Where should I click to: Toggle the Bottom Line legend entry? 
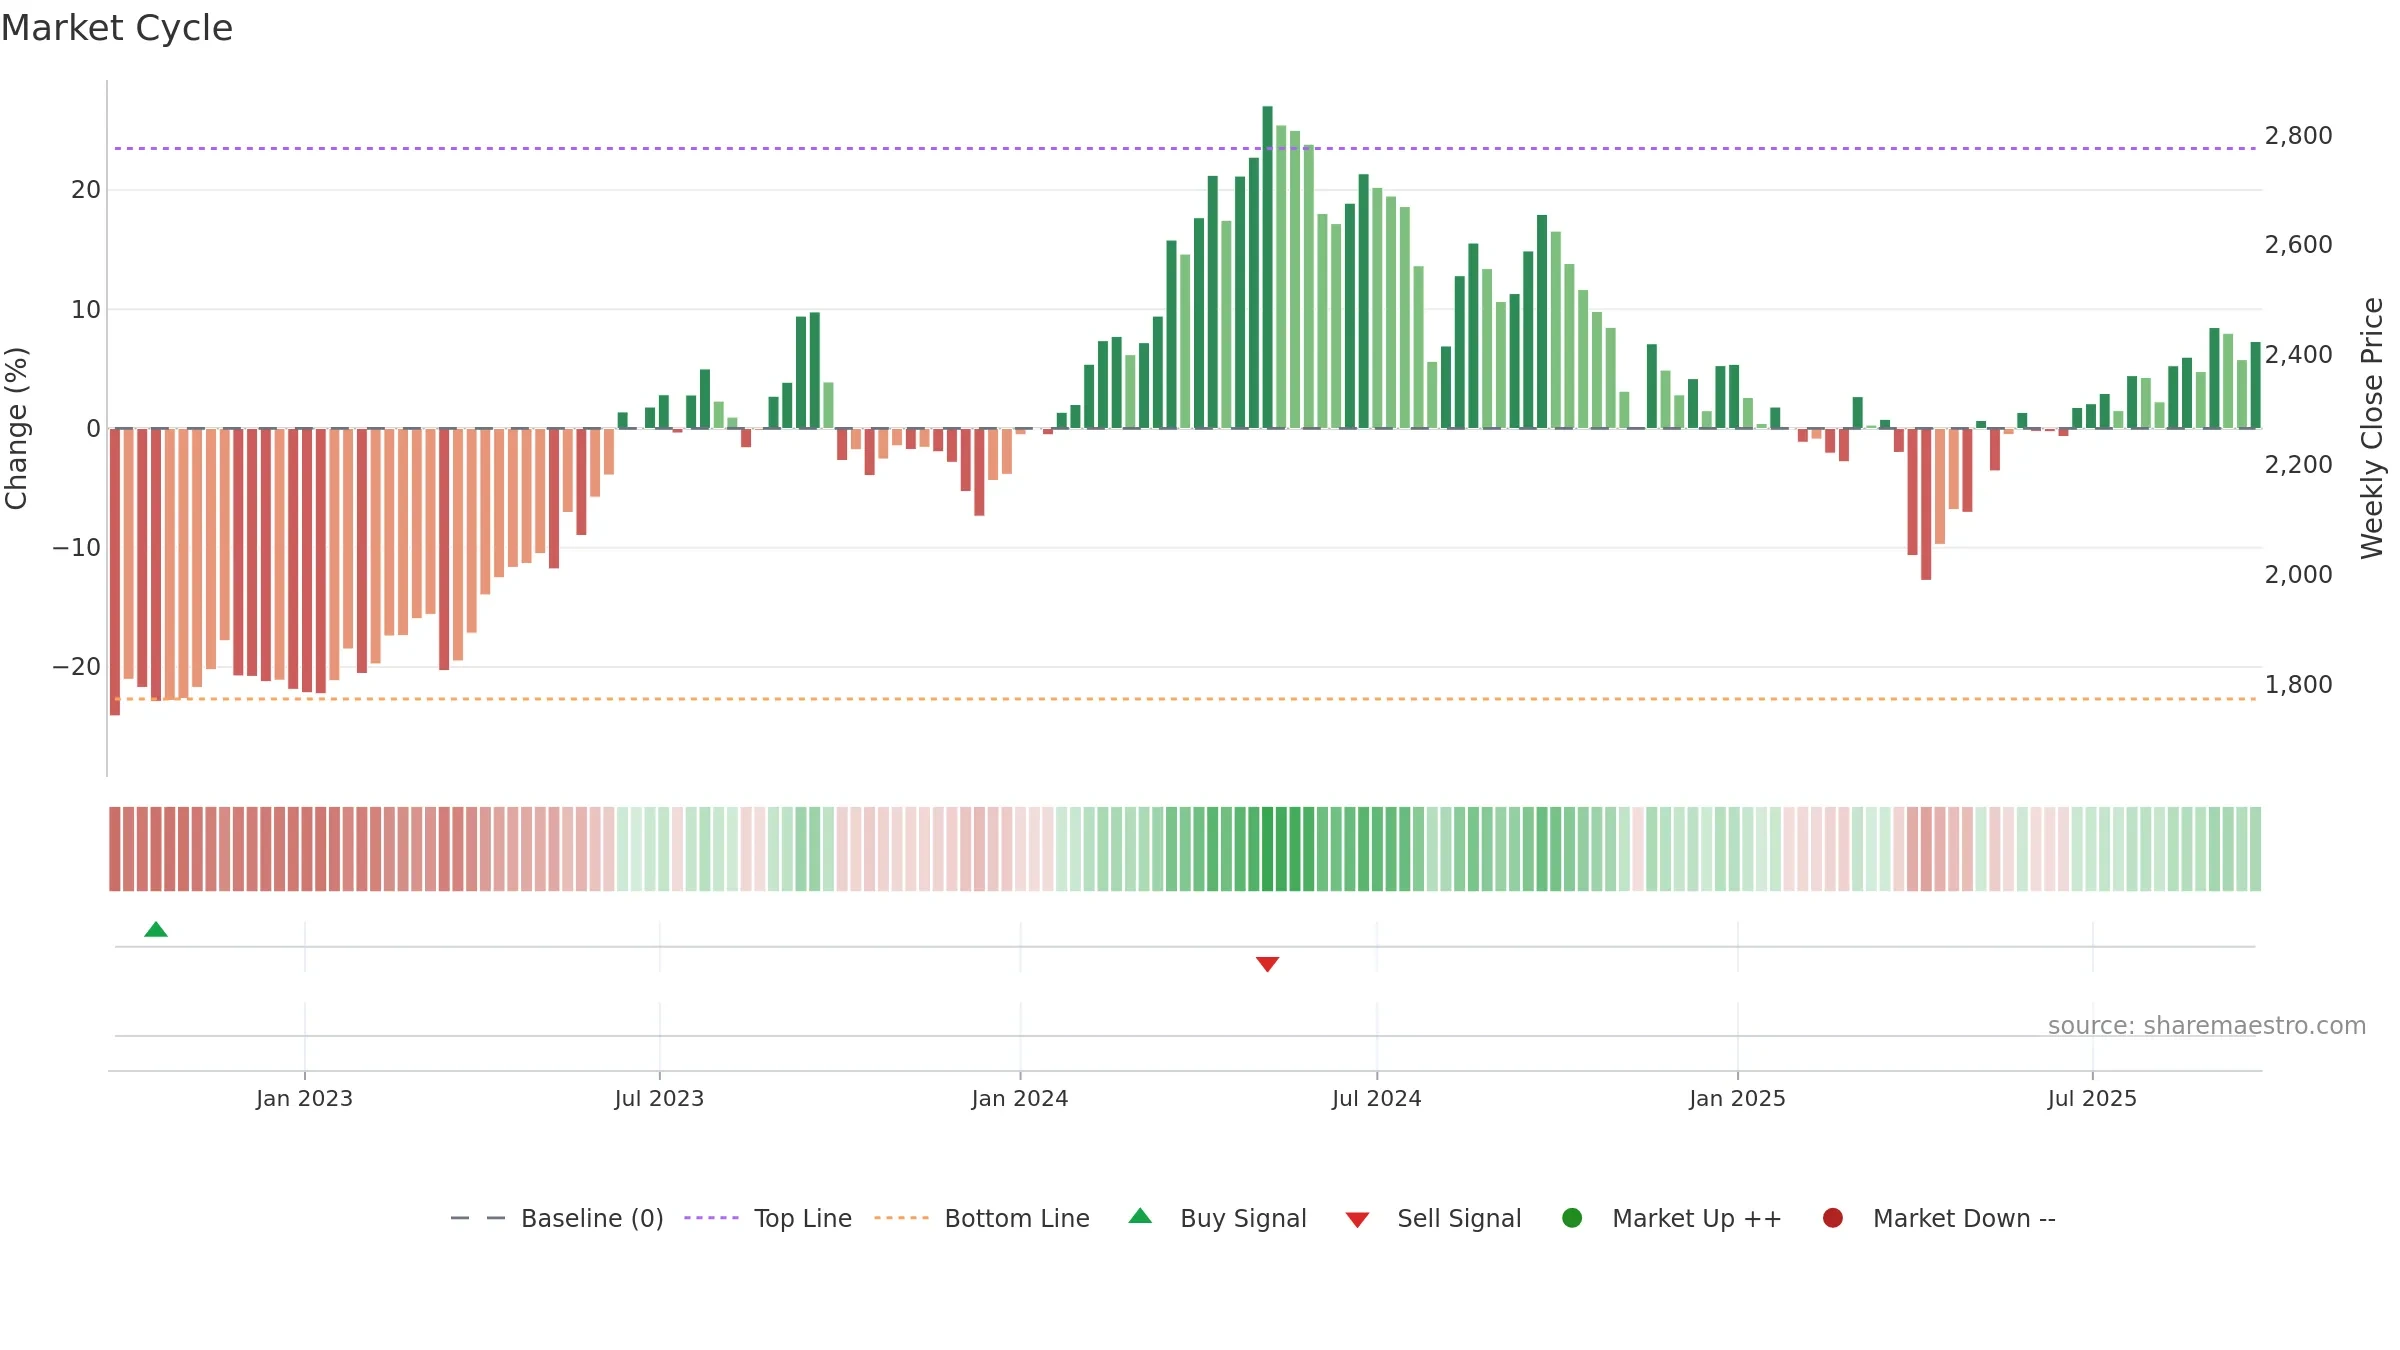point(982,1218)
